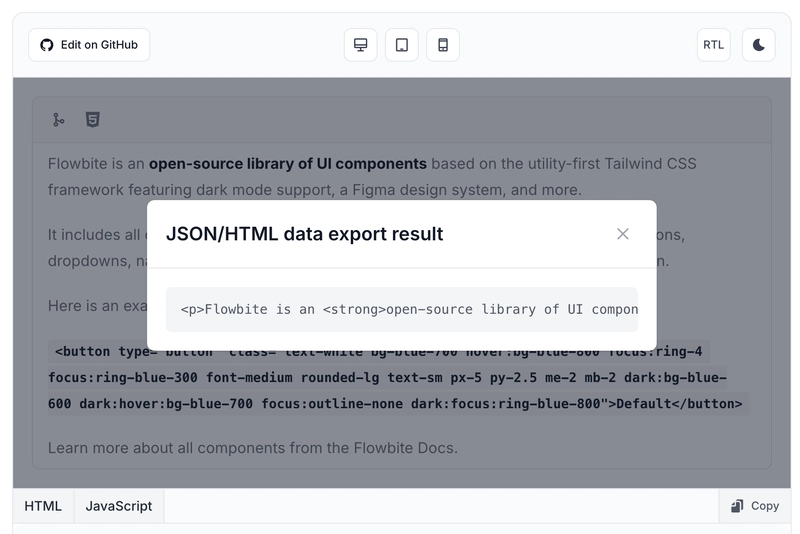Click the JSON export branch icon
The height and width of the screenshot is (534, 800).
(x=59, y=120)
